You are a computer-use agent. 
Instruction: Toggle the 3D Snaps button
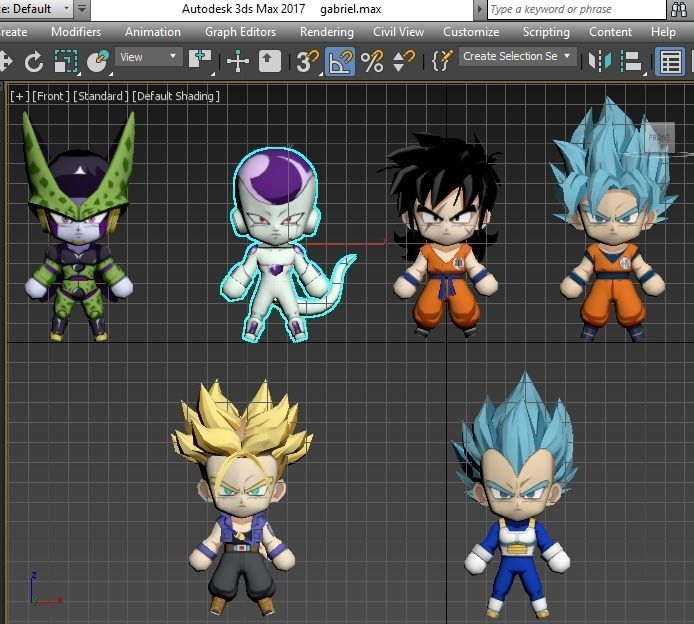pos(307,61)
